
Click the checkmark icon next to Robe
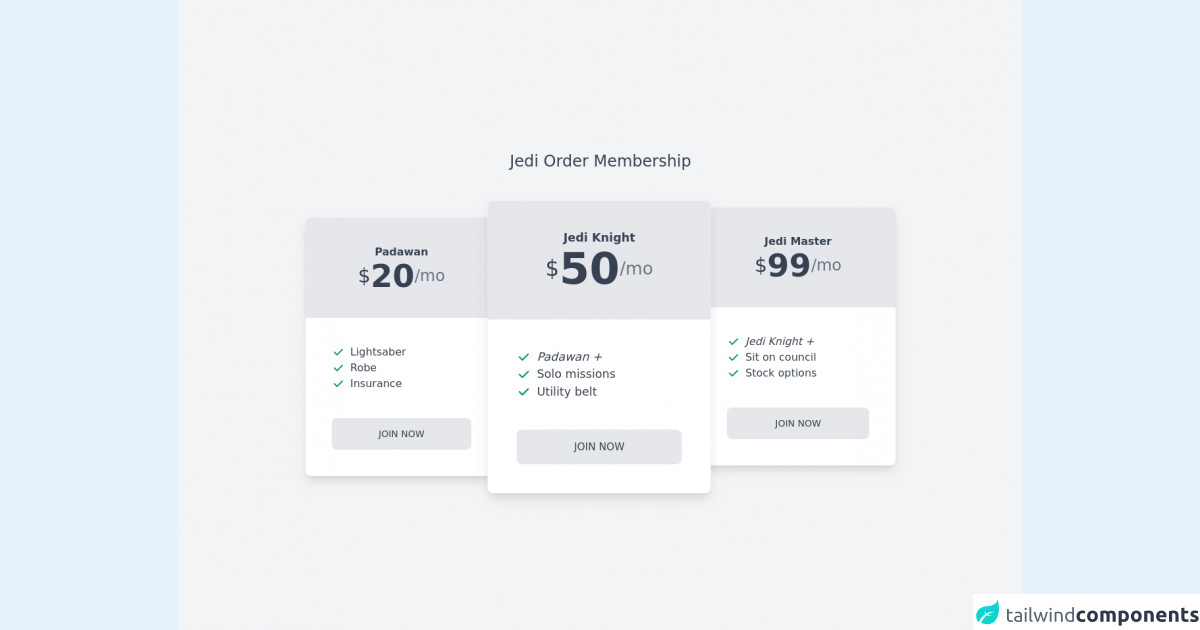(x=338, y=368)
